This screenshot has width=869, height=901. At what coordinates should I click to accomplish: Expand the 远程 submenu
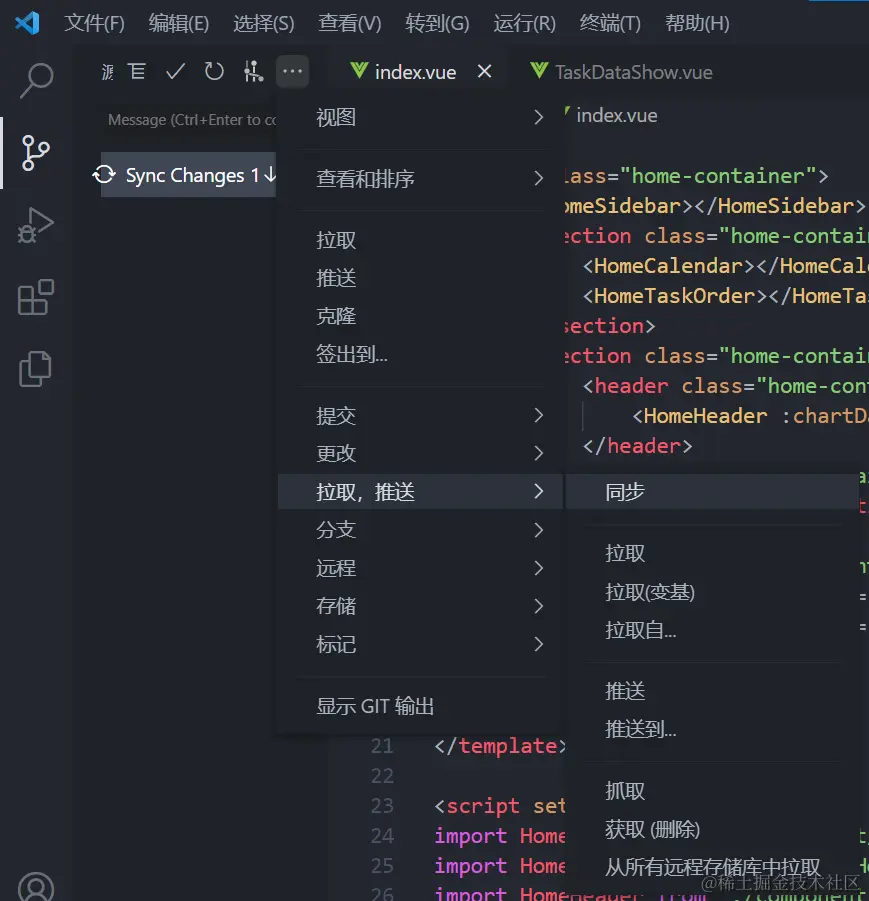pos(420,568)
